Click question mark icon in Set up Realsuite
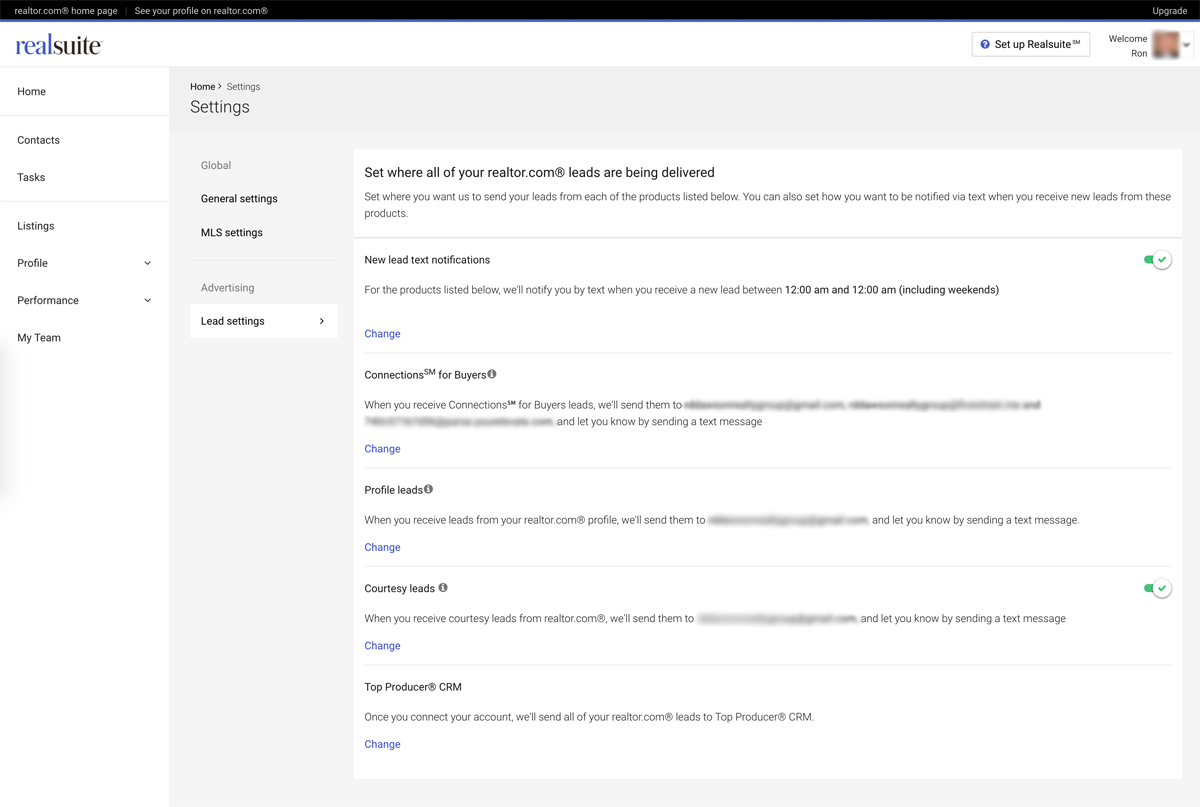Screen dimensions: 1200x807 pos(985,44)
